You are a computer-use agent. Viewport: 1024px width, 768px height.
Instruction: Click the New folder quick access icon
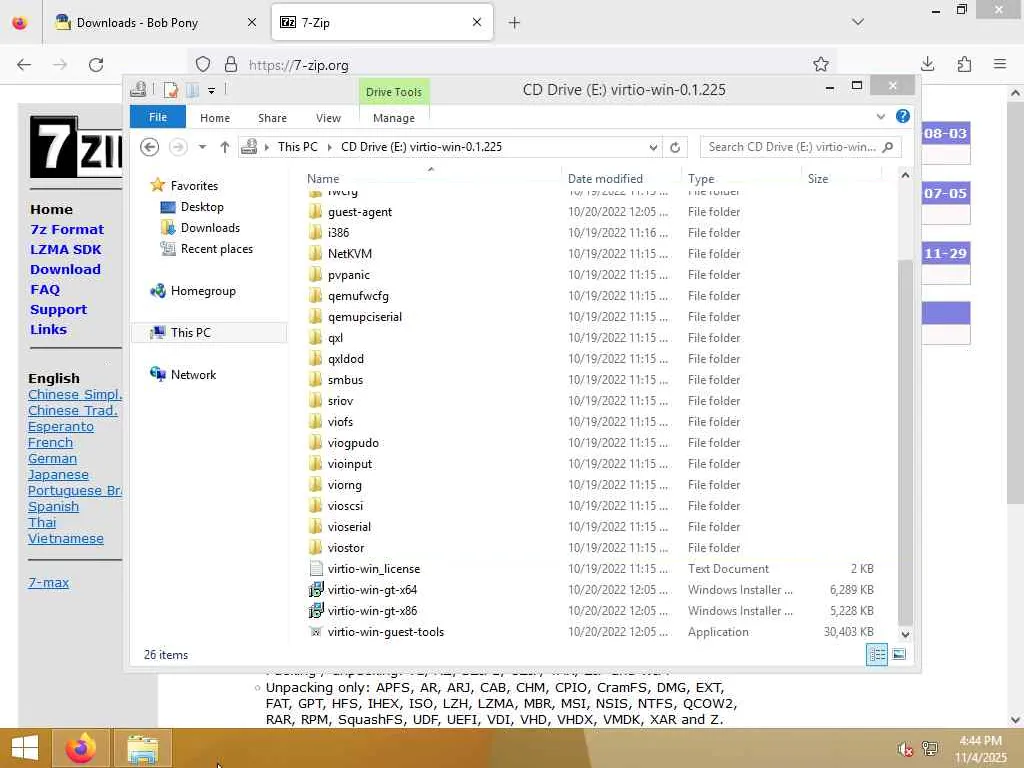(192, 89)
